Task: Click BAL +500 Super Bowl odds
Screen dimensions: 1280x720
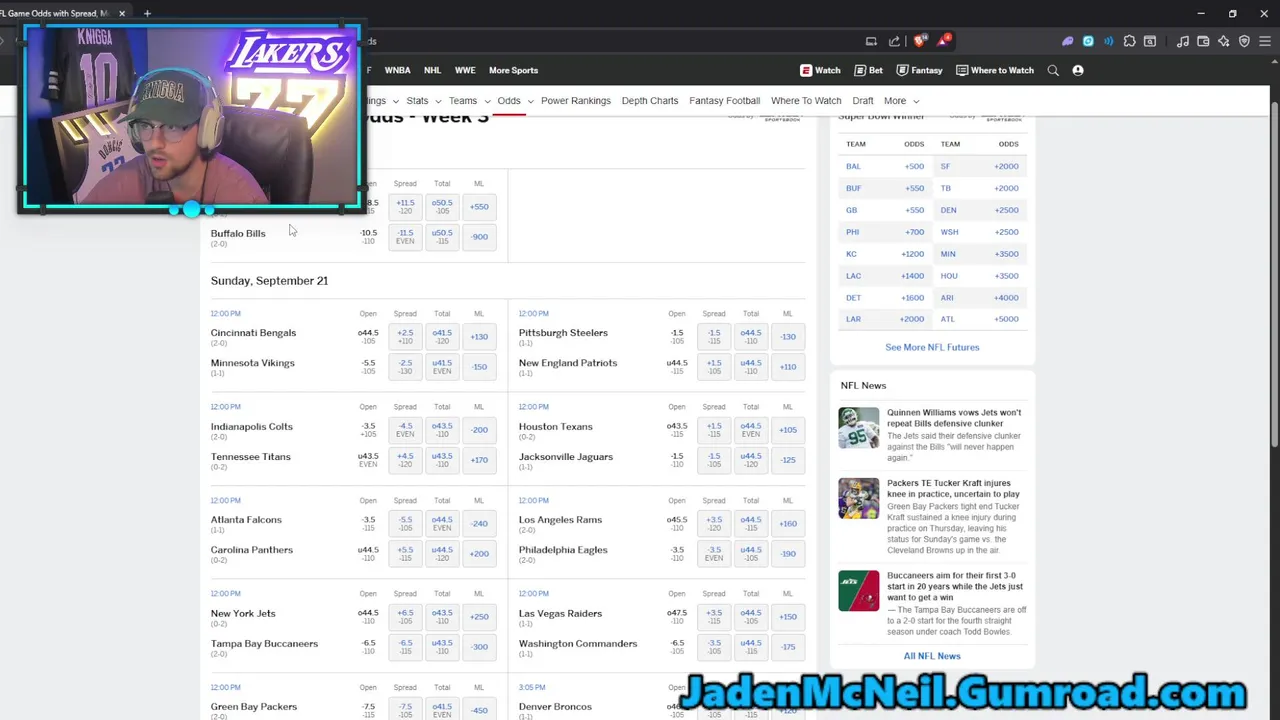Action: [914, 166]
